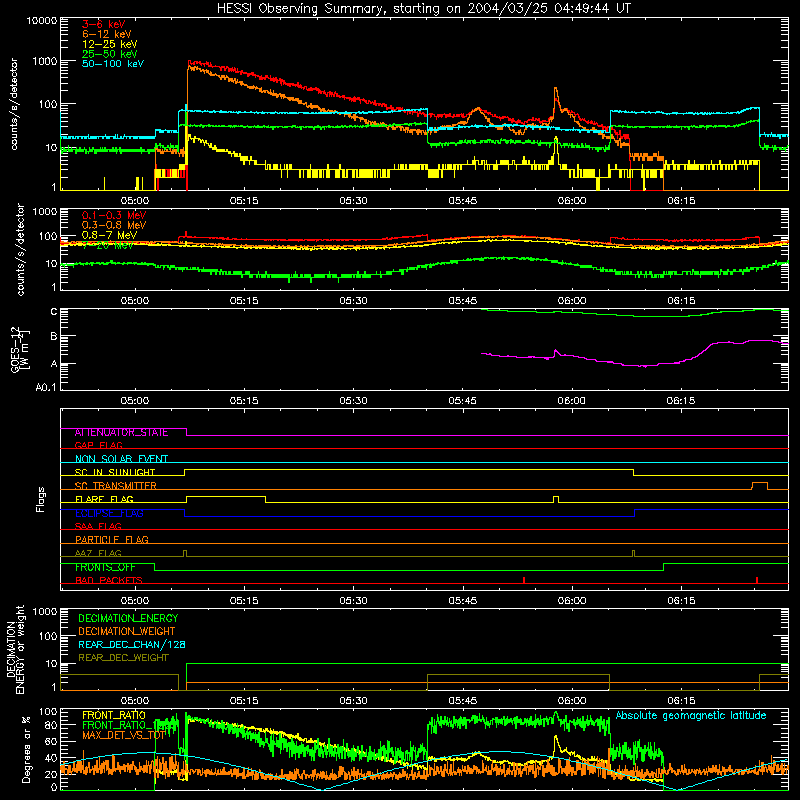
Task: Click the DECIMATION_ENERGY legend label
Action: (128, 618)
